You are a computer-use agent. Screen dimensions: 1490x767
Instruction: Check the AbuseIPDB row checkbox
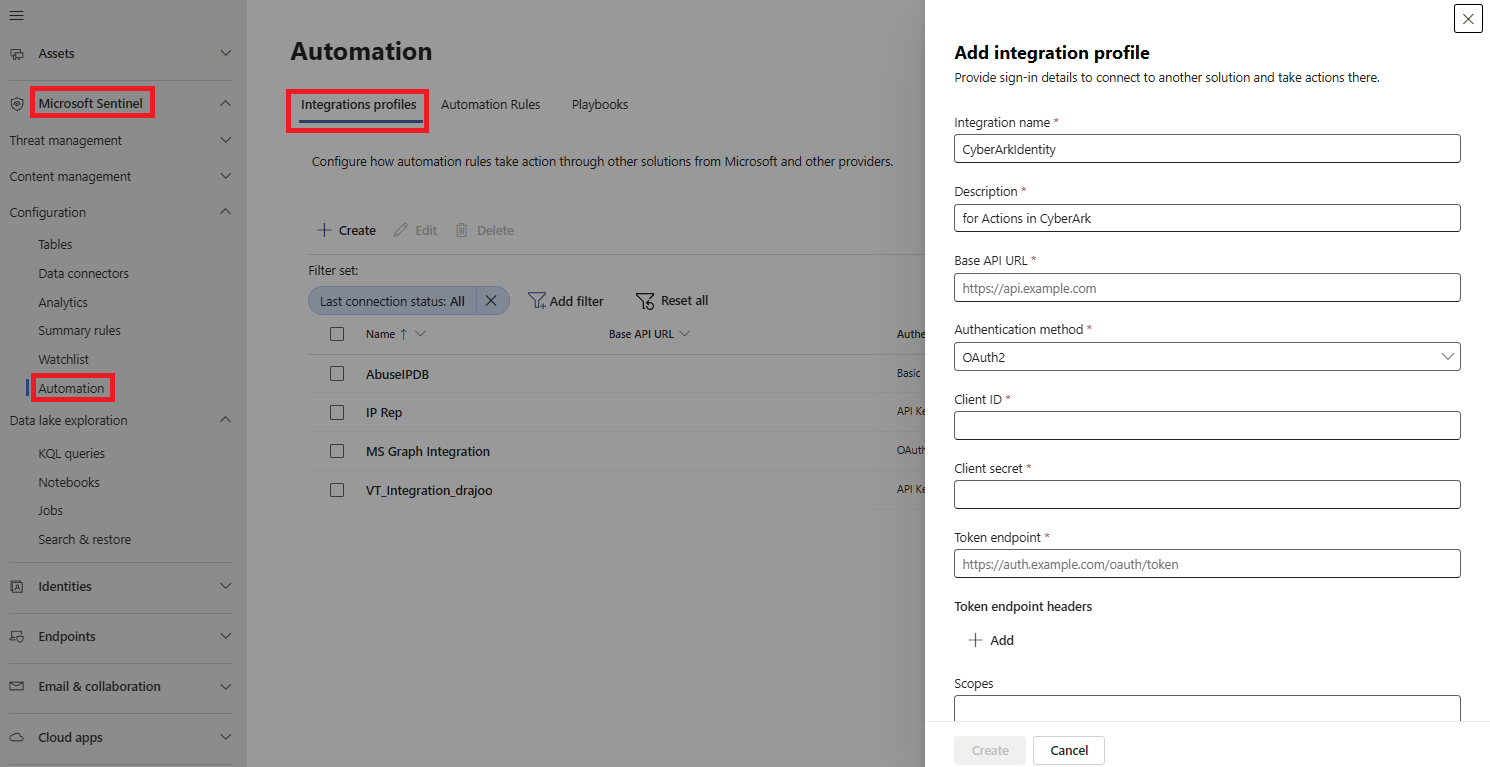[x=337, y=374]
